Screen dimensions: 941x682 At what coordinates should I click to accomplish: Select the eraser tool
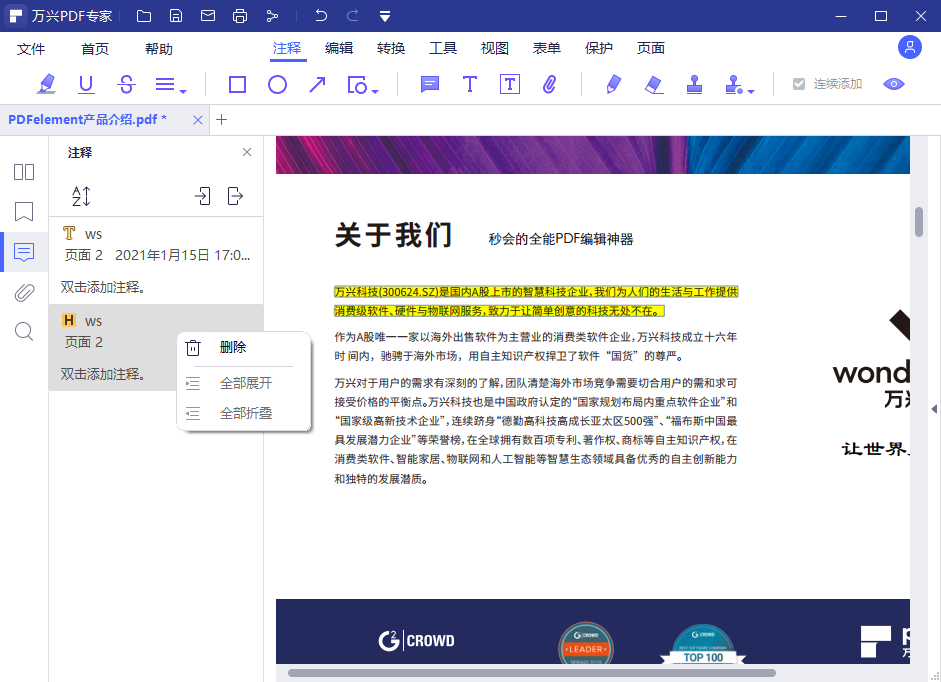pos(654,84)
